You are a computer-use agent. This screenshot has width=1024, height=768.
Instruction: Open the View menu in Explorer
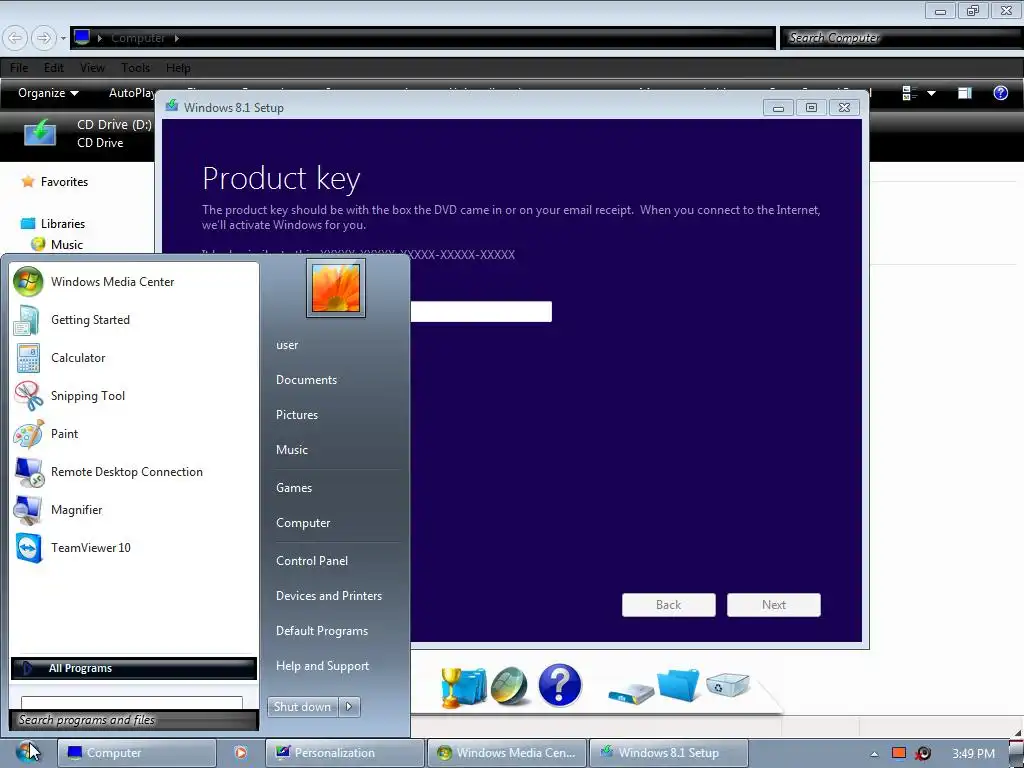coord(92,68)
